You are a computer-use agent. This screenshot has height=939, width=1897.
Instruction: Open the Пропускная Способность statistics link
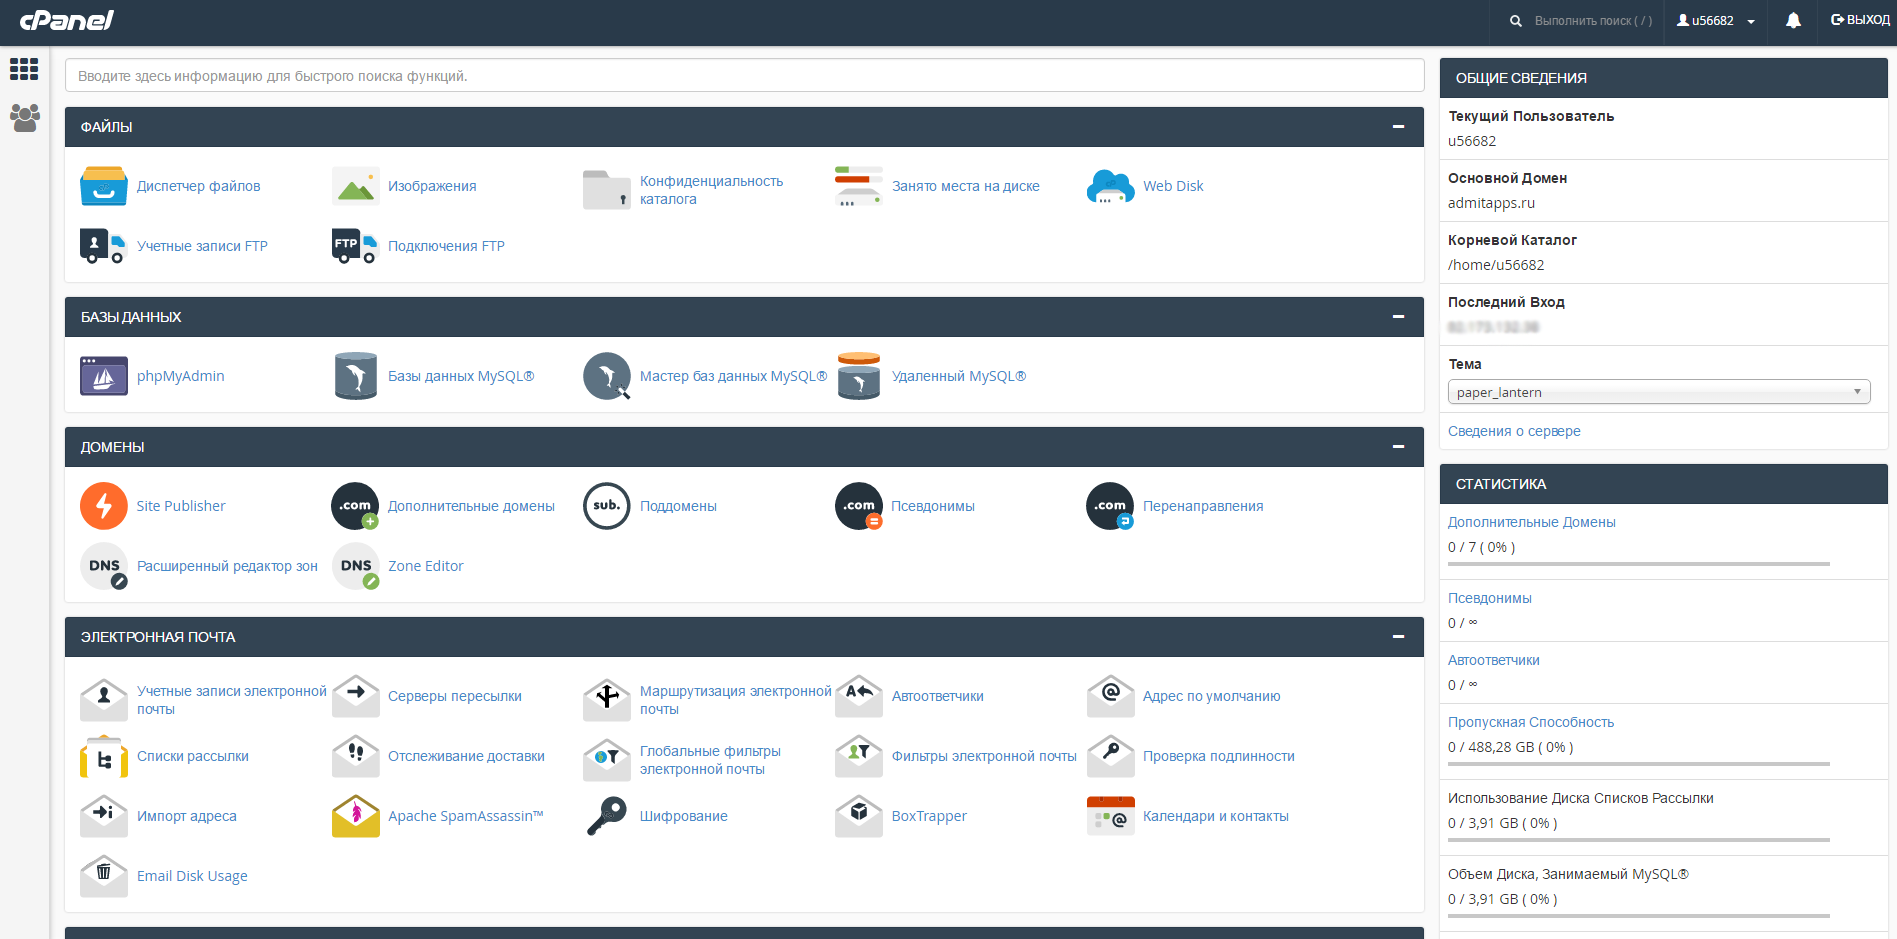(1530, 722)
